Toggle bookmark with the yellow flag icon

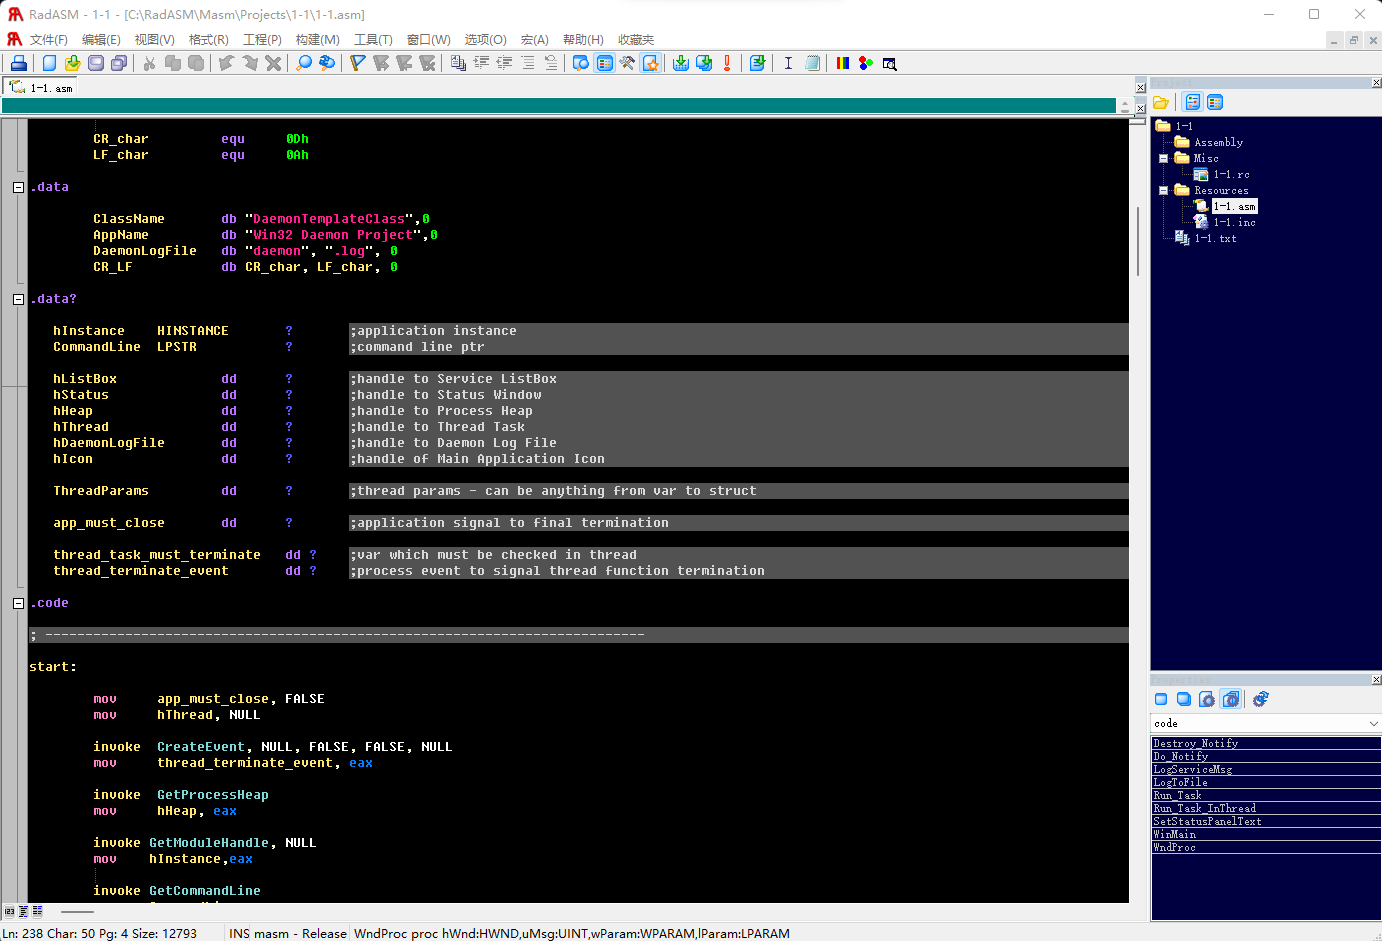[357, 63]
